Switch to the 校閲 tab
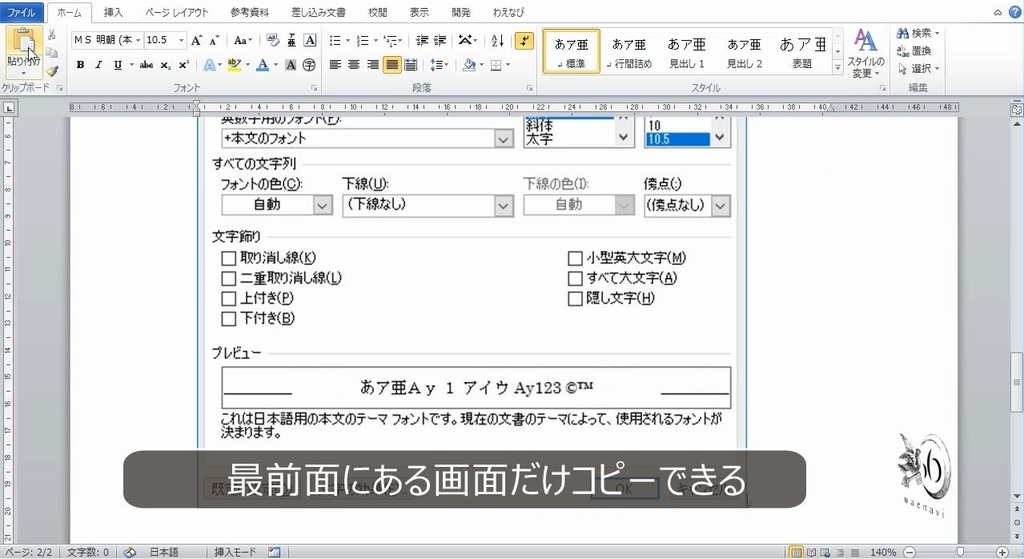 tap(377, 12)
